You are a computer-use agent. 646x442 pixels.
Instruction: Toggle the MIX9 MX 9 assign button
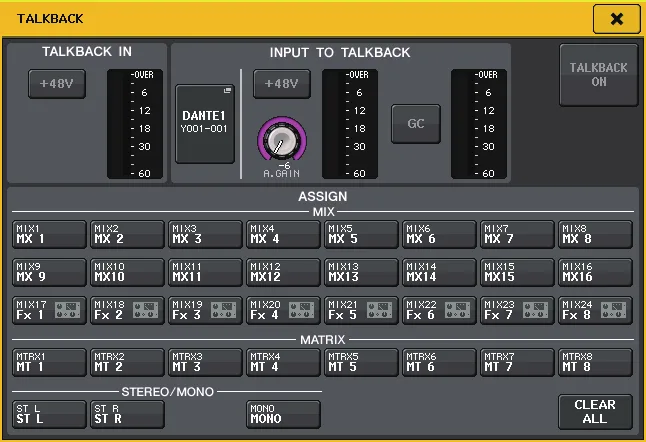pos(49,272)
